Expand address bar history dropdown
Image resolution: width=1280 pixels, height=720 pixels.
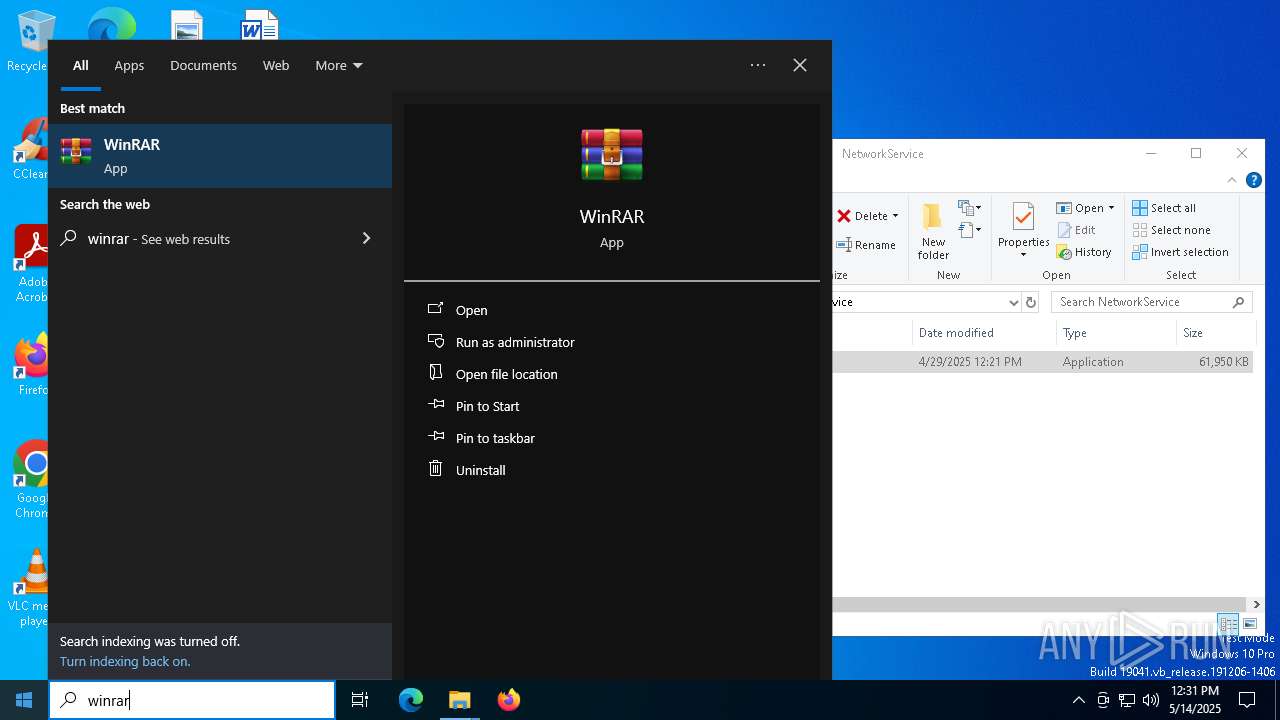(1013, 302)
